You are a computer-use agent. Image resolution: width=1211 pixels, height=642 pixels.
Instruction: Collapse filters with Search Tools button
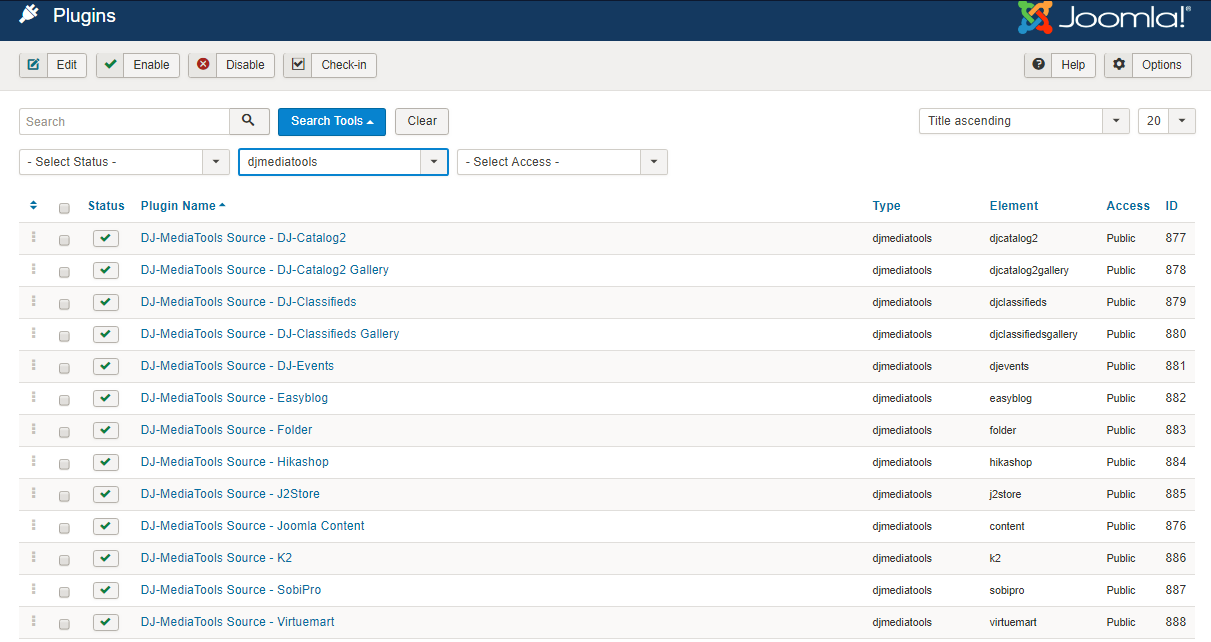click(x=332, y=121)
